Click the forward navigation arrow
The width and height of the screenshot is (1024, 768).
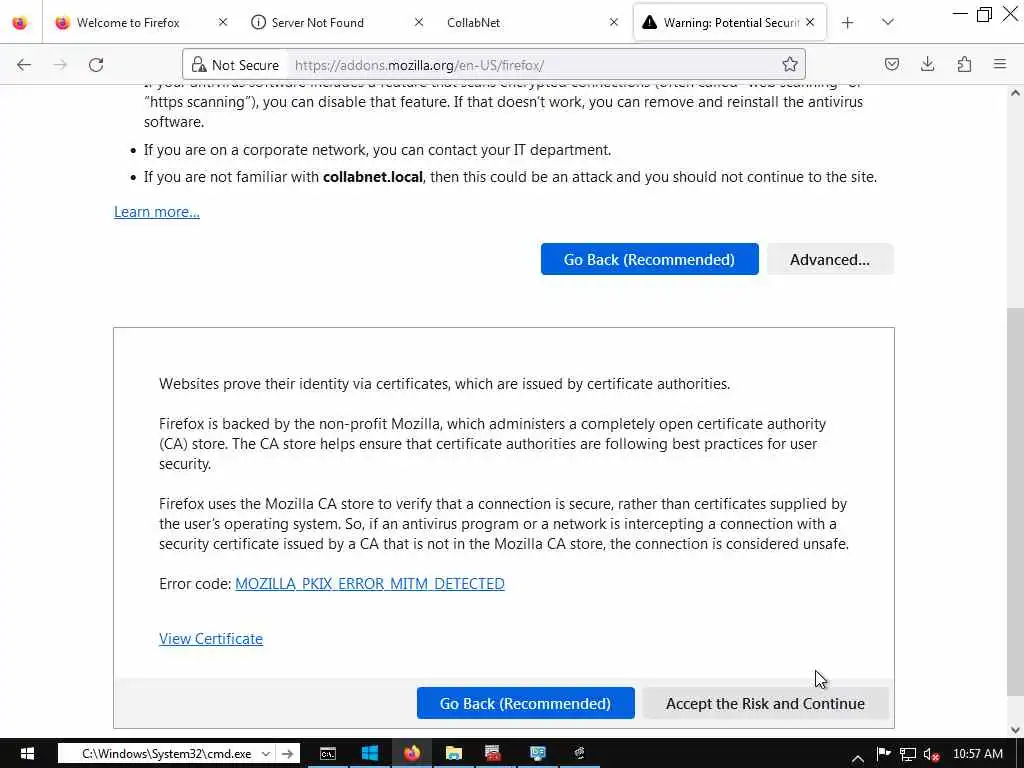pyautogui.click(x=60, y=65)
